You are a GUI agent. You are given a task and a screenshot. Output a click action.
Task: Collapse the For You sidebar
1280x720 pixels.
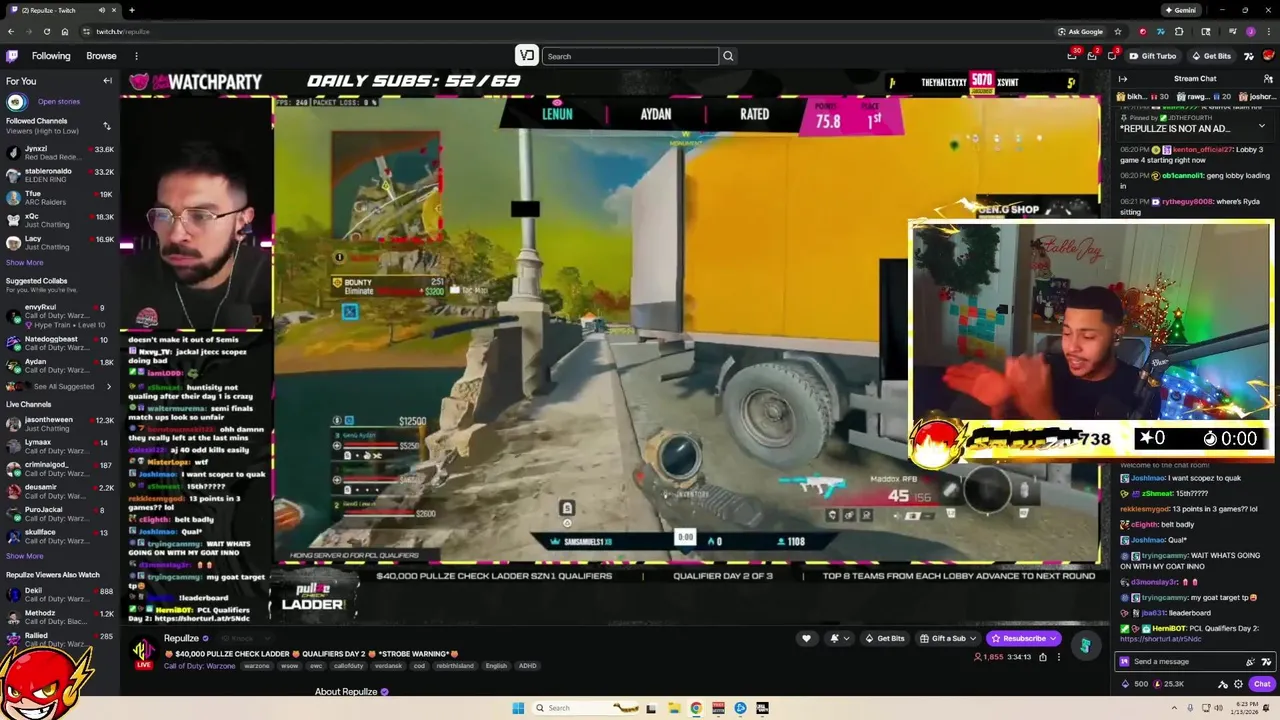coord(107,81)
